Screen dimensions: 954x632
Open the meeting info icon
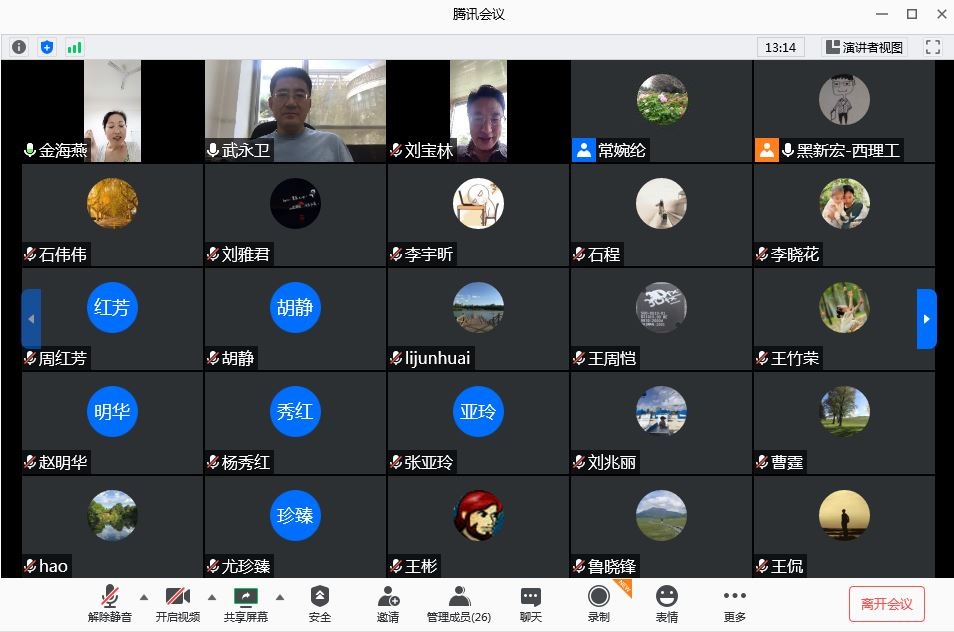19,47
